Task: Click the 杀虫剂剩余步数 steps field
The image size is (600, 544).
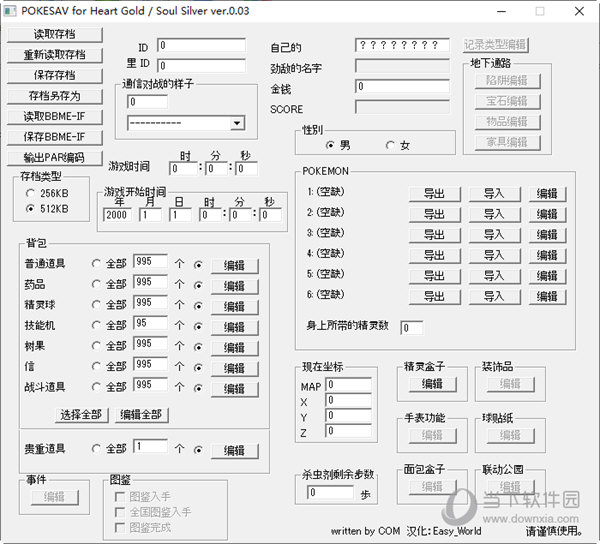Action: [x=330, y=492]
